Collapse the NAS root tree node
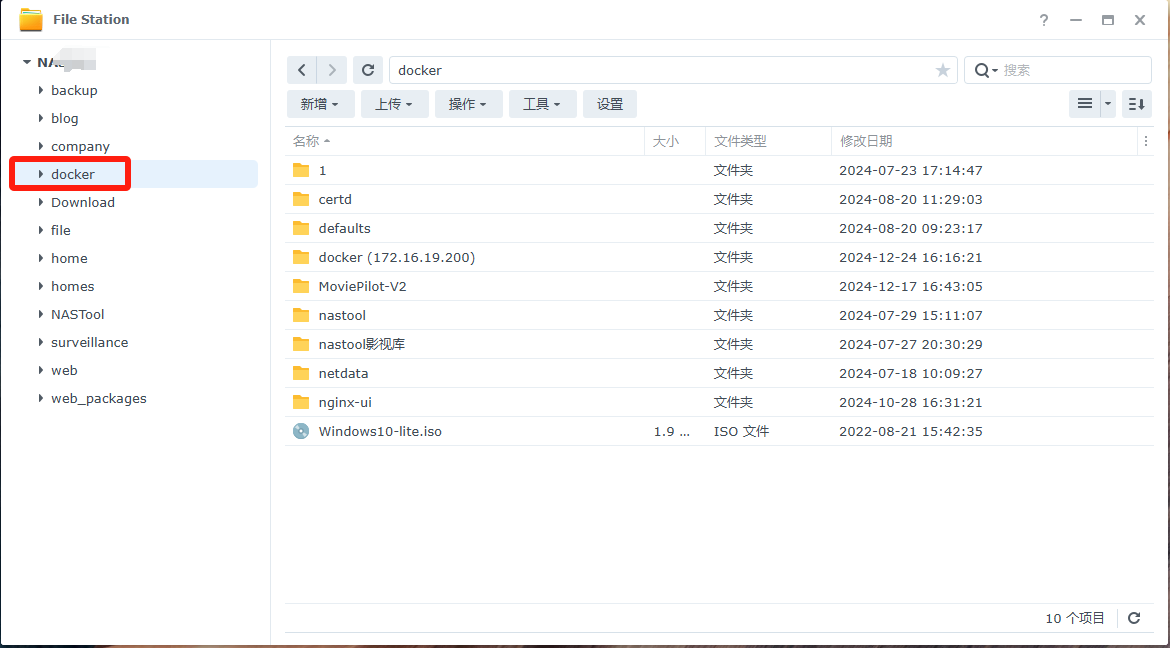The width and height of the screenshot is (1170, 648). coord(26,62)
